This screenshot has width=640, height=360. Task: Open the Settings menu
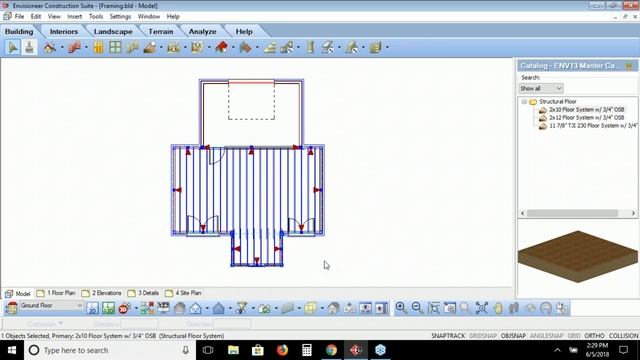pyautogui.click(x=120, y=17)
